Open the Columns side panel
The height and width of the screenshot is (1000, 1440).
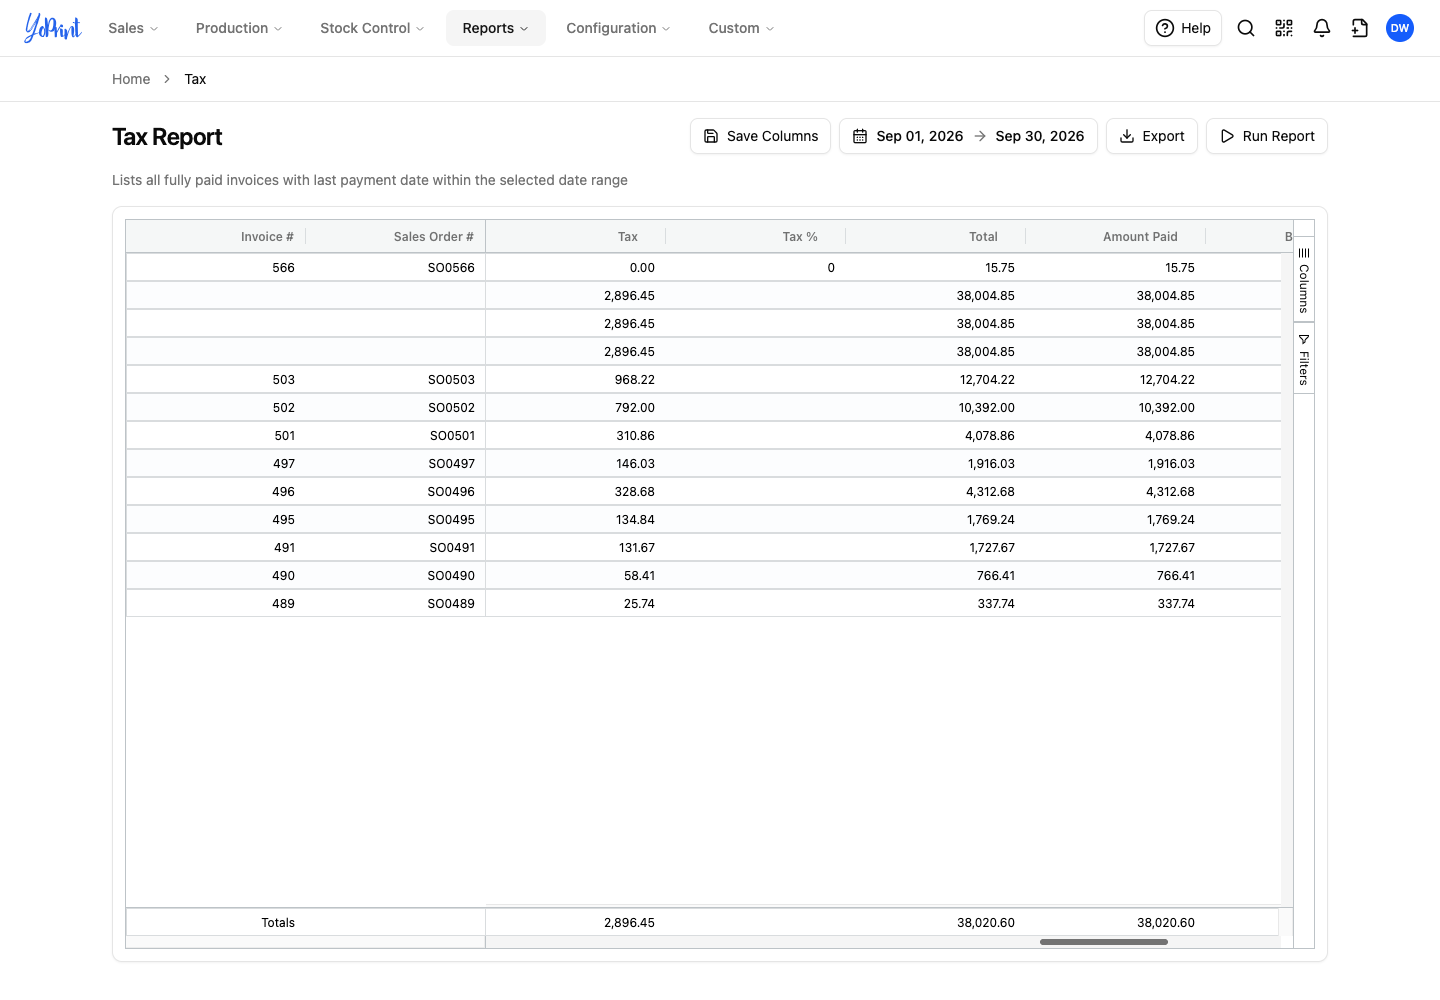(x=1304, y=281)
